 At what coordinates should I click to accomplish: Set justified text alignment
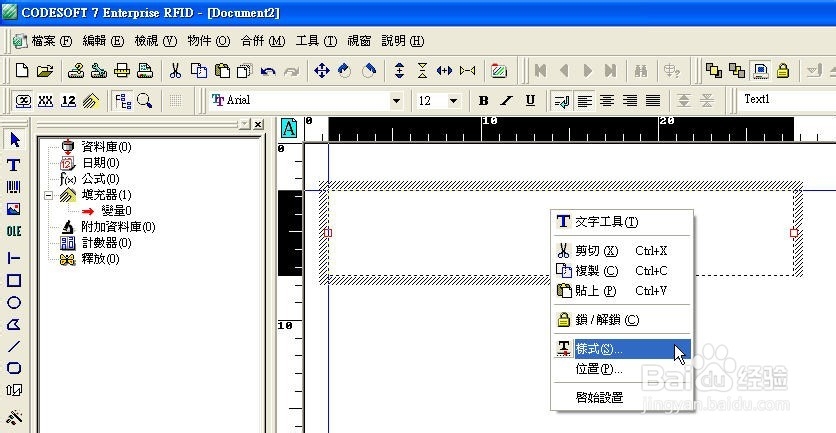coord(653,100)
